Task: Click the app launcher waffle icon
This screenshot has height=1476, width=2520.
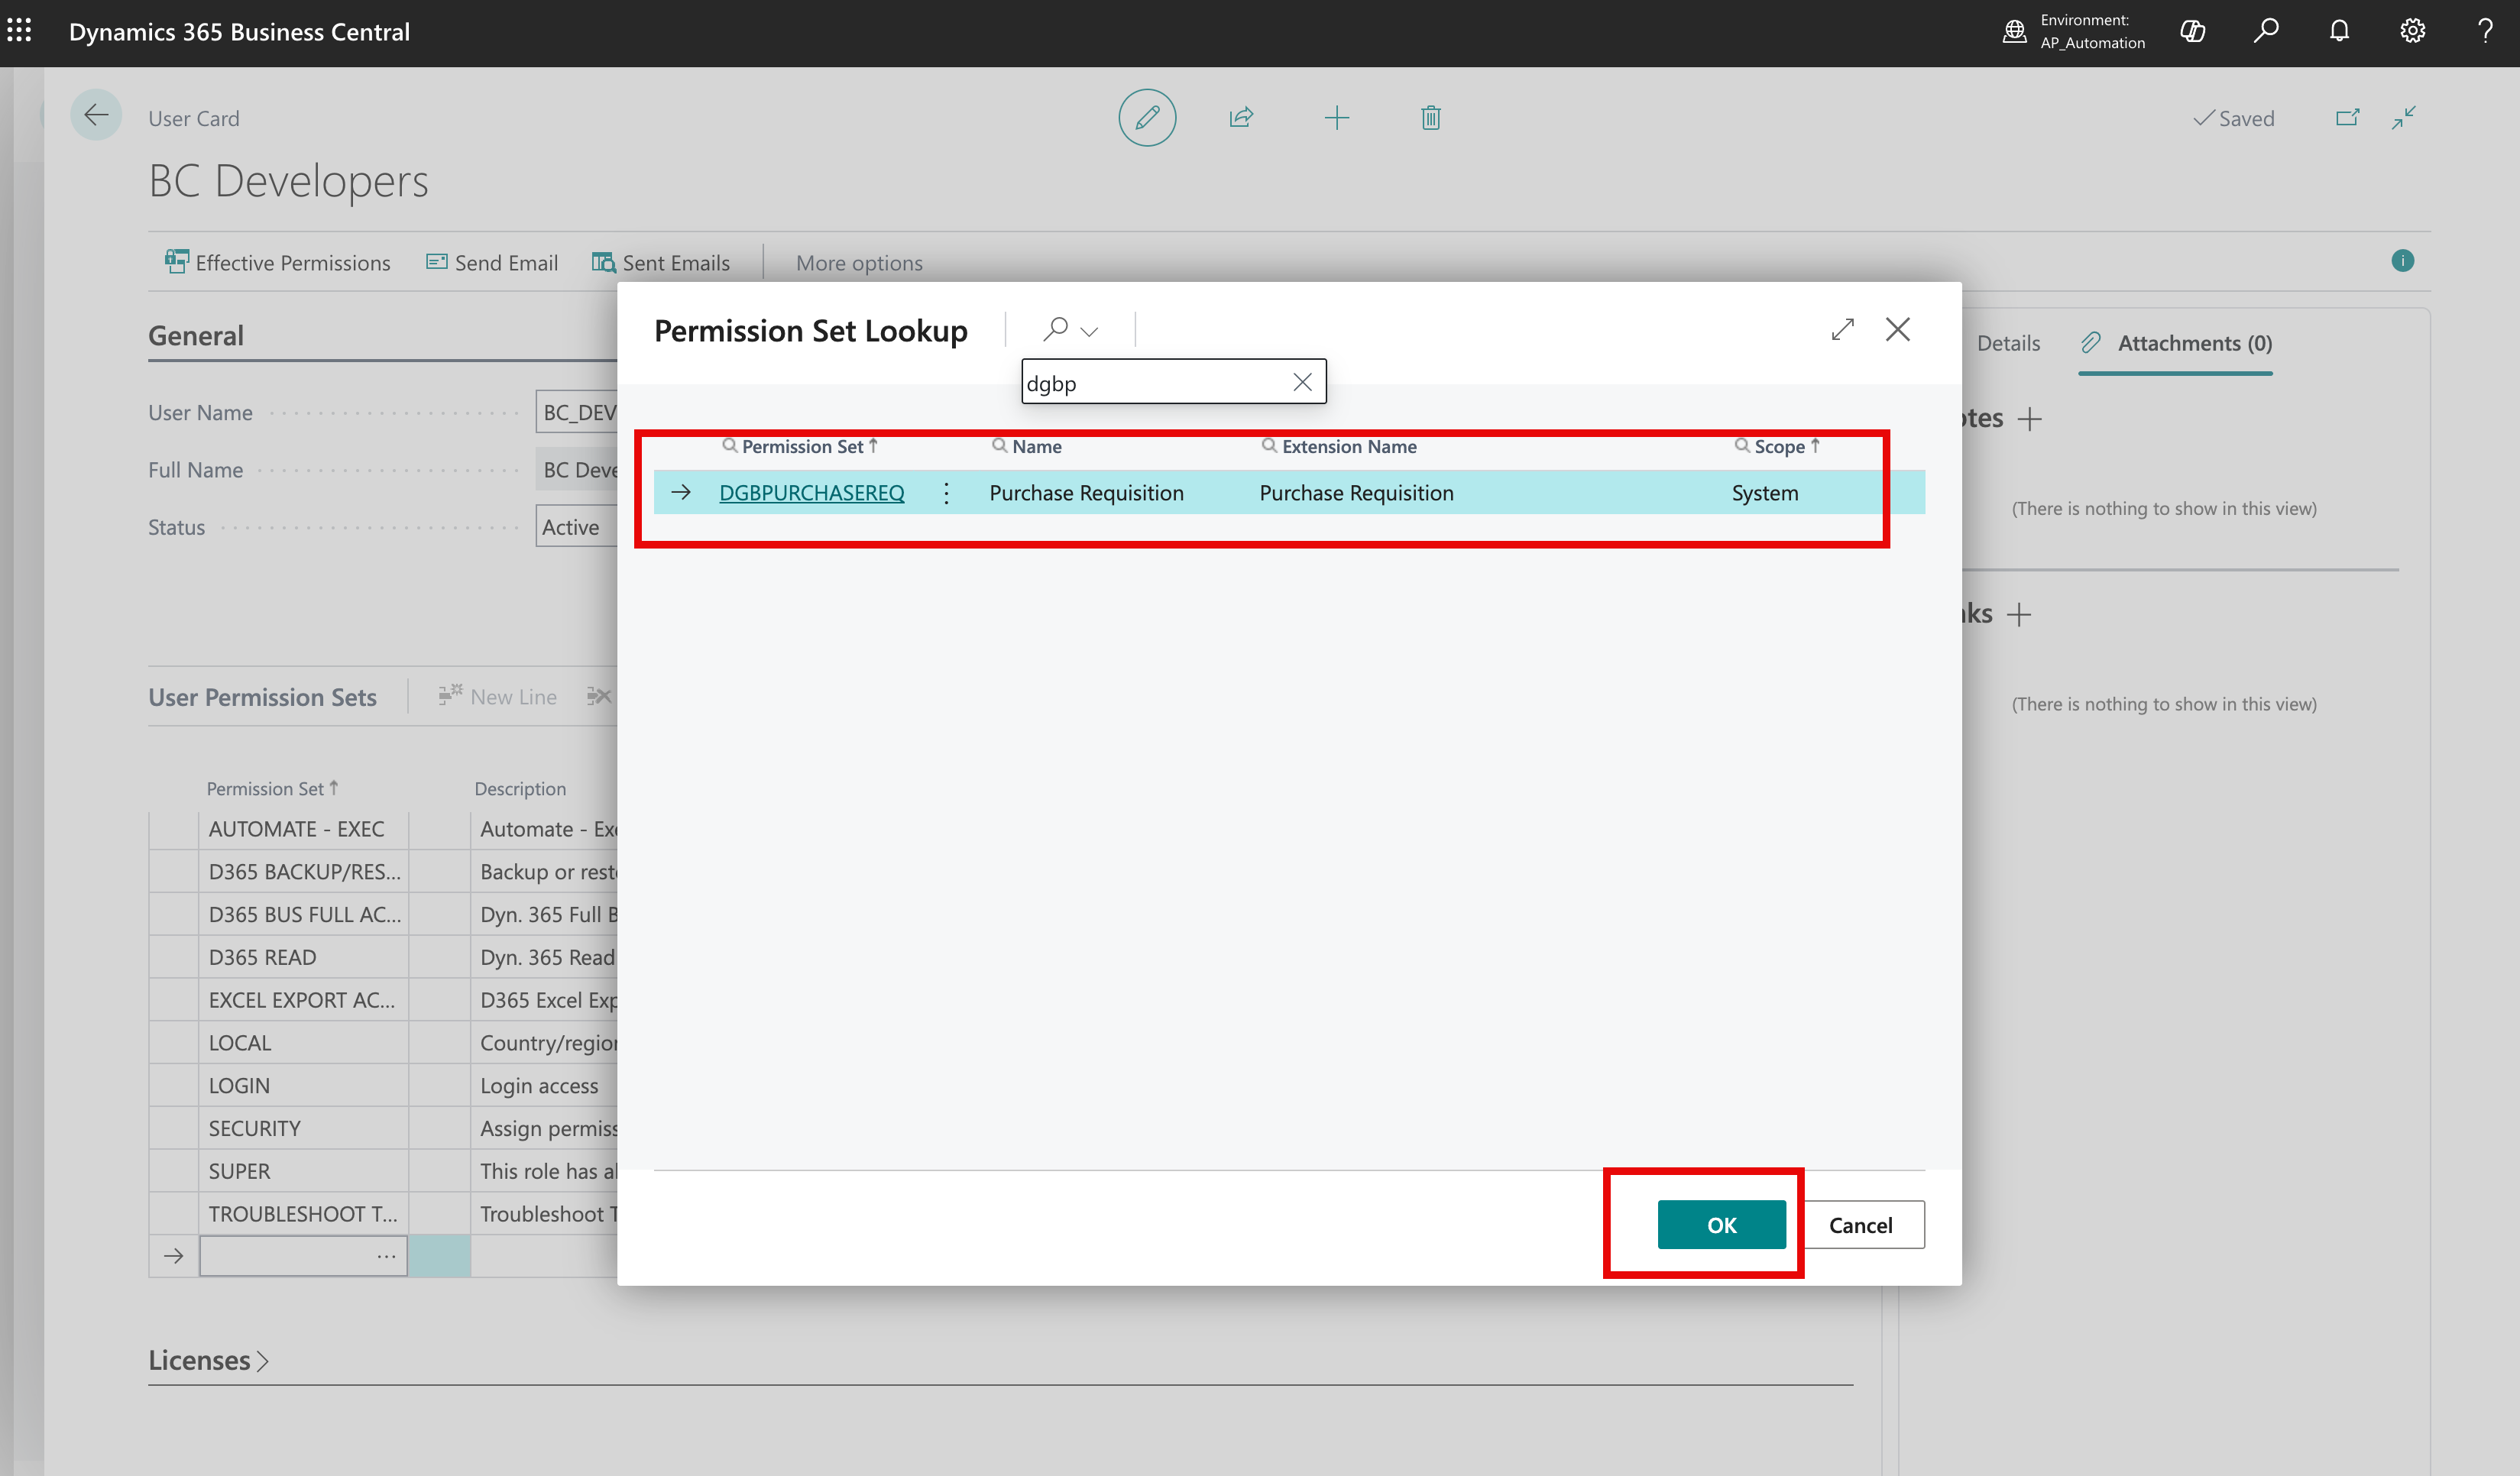Action: [x=20, y=30]
